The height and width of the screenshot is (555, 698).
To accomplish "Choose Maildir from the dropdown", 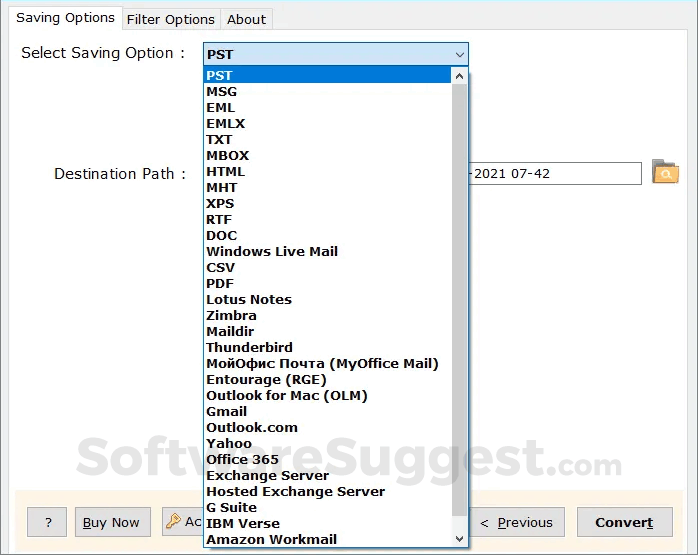I will [327, 332].
